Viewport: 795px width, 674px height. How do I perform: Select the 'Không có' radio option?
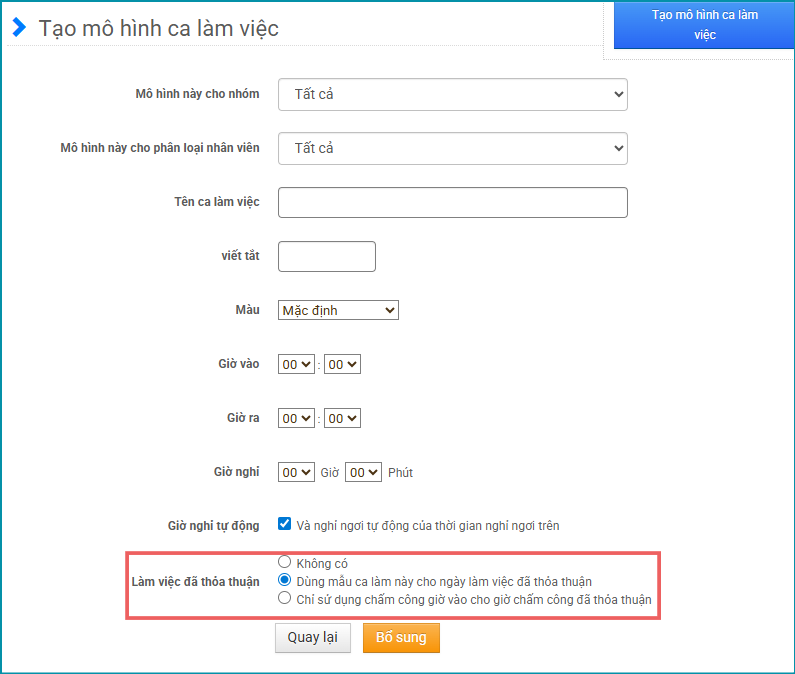coord(285,562)
